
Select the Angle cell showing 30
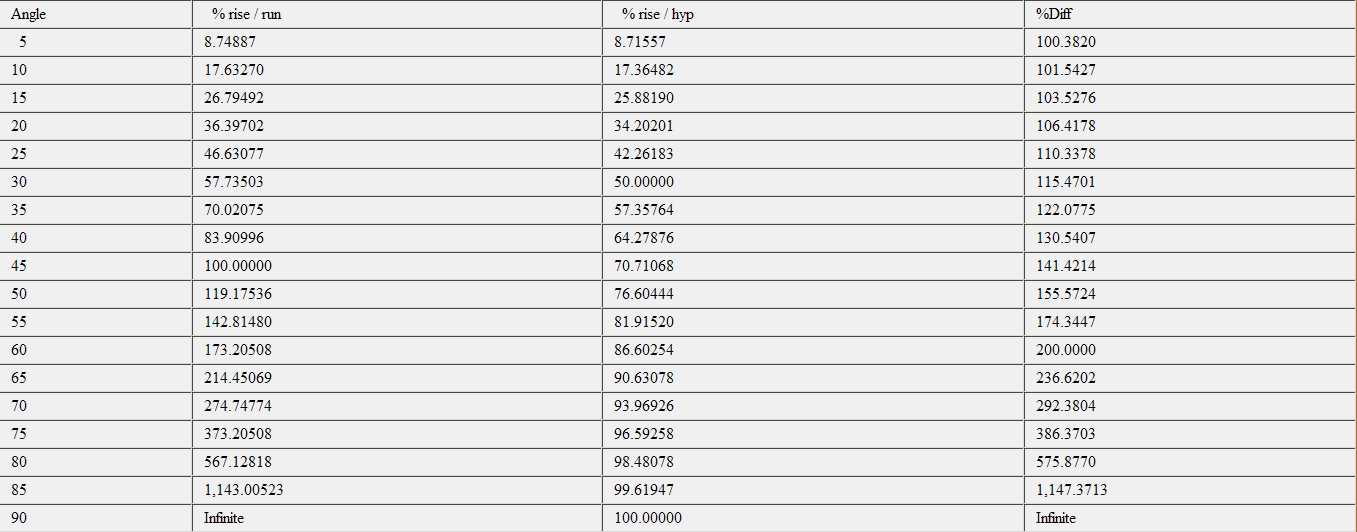point(96,182)
